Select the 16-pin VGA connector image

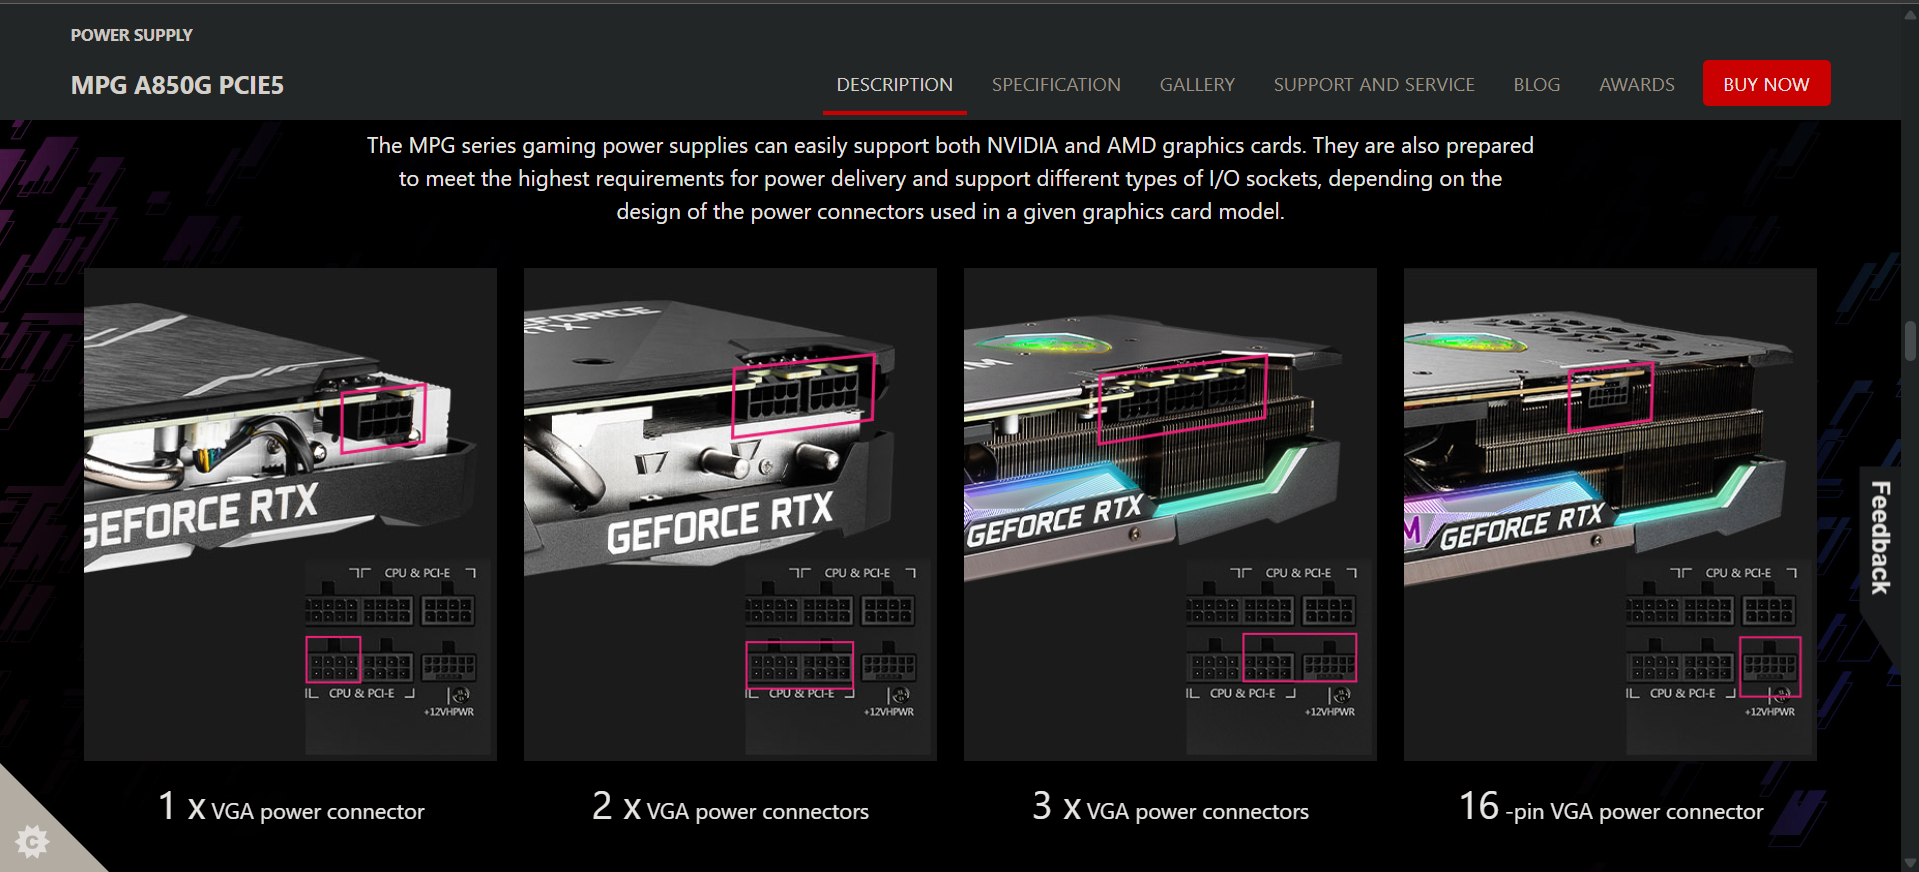(x=1610, y=514)
